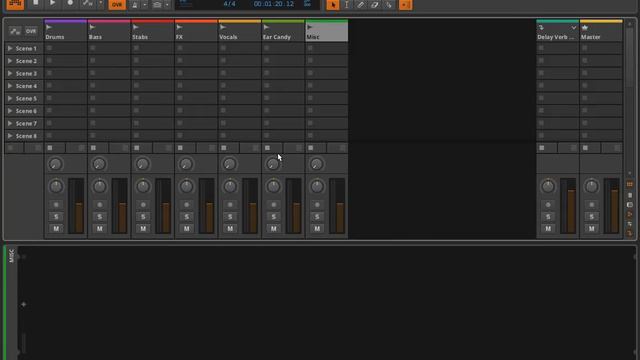Image resolution: width=640 pixels, height=360 pixels.
Task: Select the Stabs track header
Action: [153, 32]
